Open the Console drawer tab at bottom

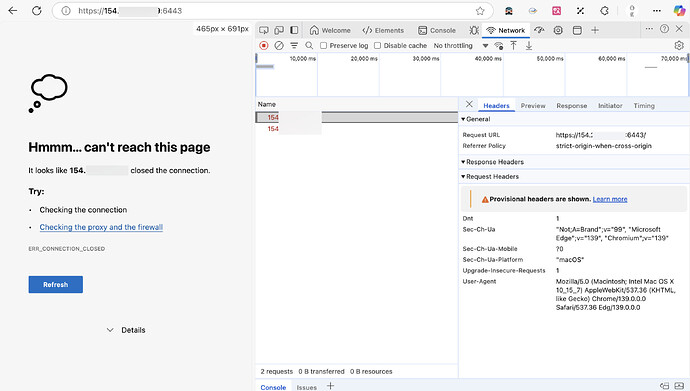[x=273, y=387]
